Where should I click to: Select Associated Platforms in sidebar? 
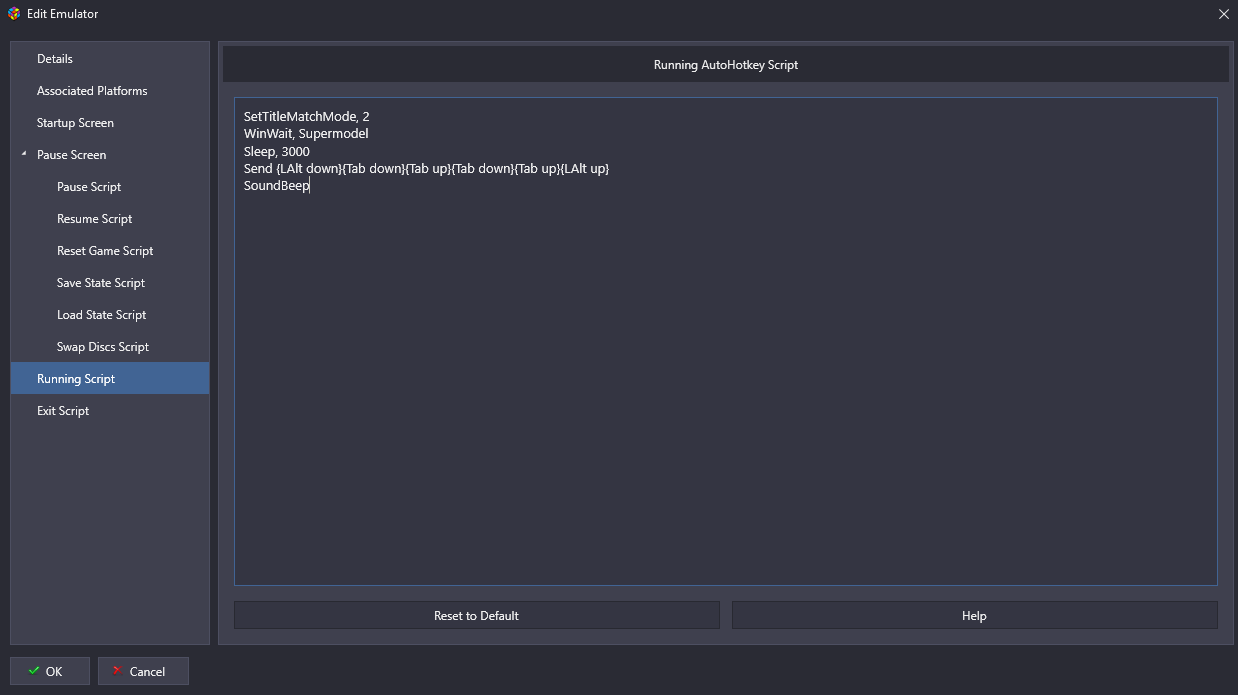coord(110,91)
